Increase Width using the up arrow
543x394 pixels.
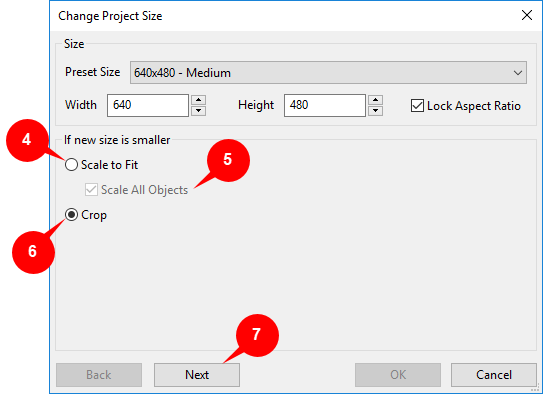pos(198,100)
